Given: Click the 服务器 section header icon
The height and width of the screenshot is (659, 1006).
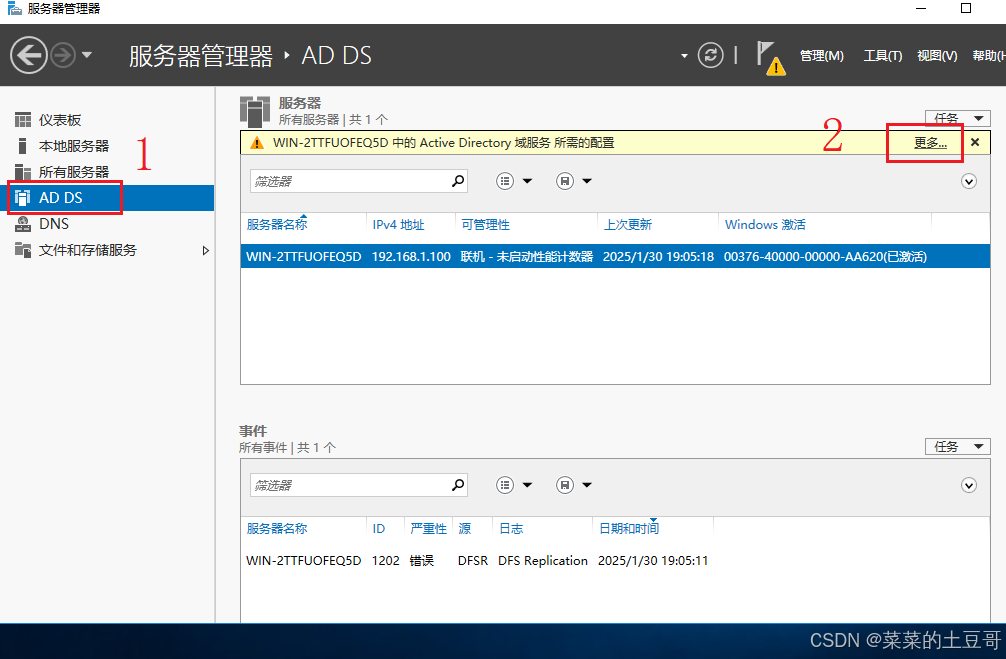Looking at the screenshot, I should point(255,112).
